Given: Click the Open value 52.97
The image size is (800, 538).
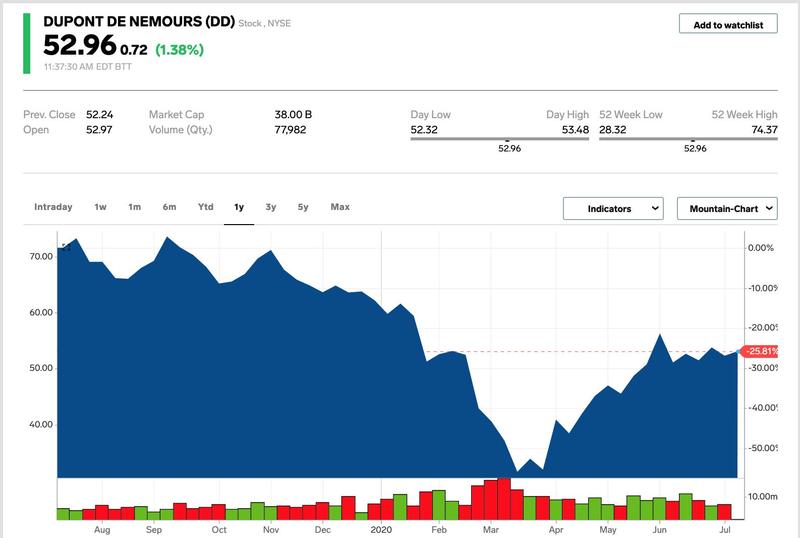Looking at the screenshot, I should point(99,130).
